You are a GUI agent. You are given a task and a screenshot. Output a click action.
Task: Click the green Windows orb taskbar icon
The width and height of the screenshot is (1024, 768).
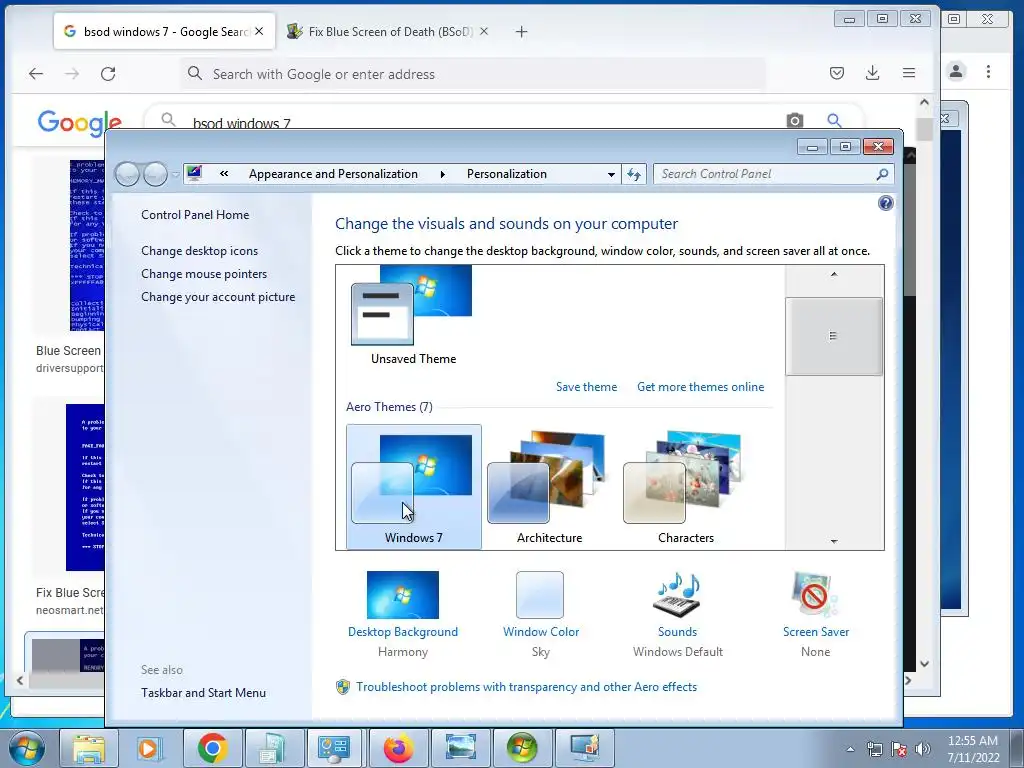tap(522, 748)
